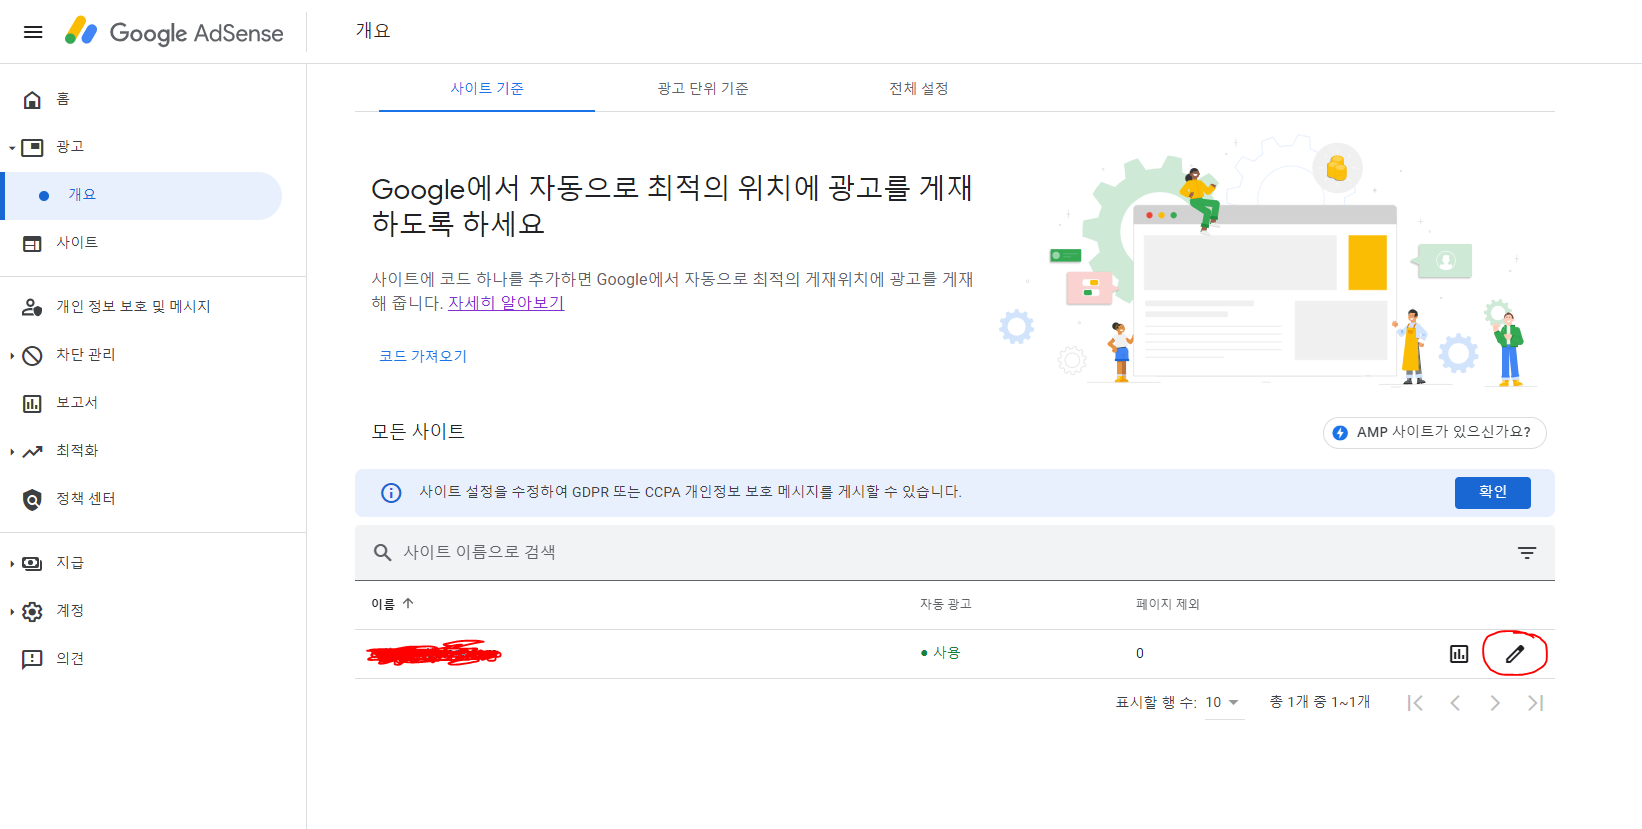Click the 자세히 알아보기 link
Image resolution: width=1642 pixels, height=829 pixels.
click(506, 303)
